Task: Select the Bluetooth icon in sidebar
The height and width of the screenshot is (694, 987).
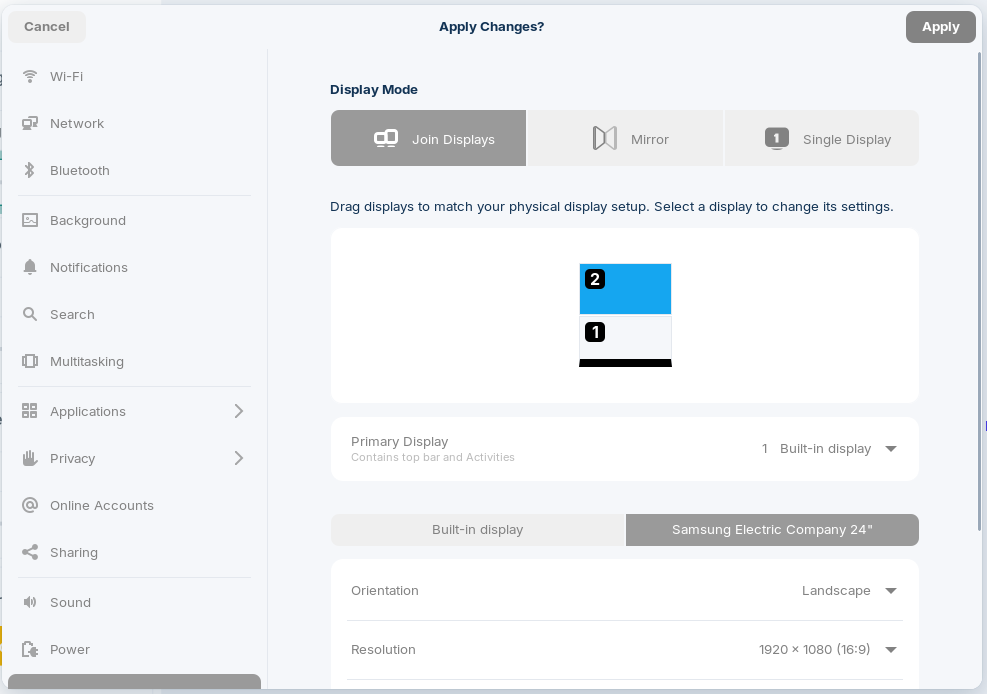Action: click(30, 171)
